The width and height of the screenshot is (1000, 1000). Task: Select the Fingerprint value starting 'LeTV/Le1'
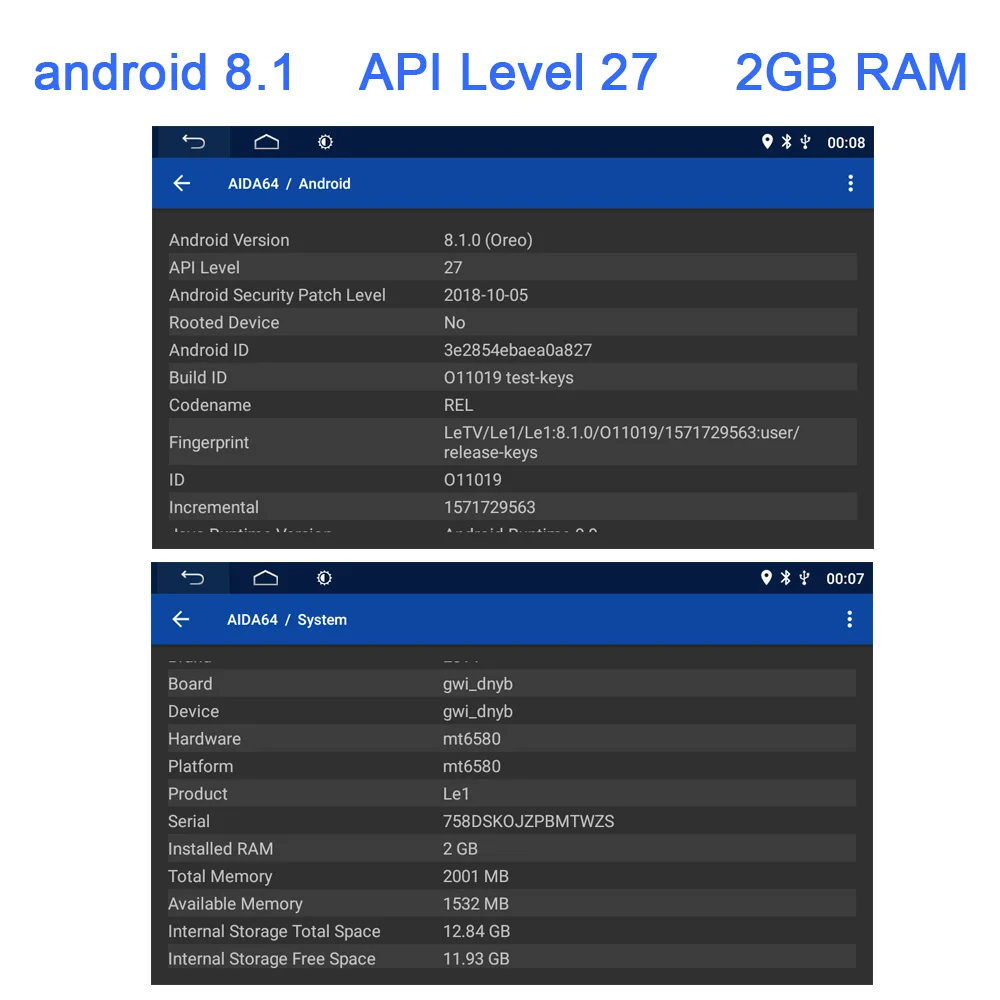click(x=621, y=443)
